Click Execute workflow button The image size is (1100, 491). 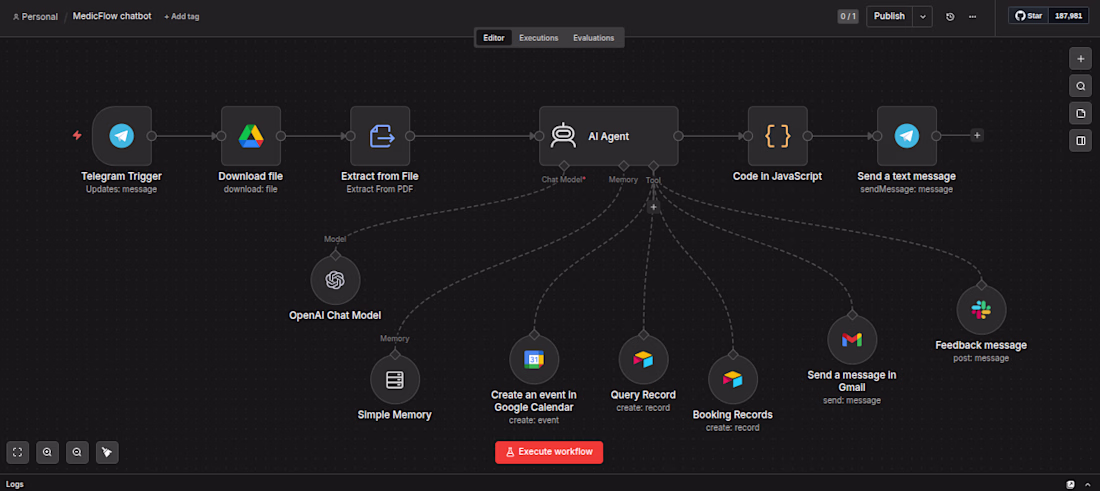click(x=549, y=452)
